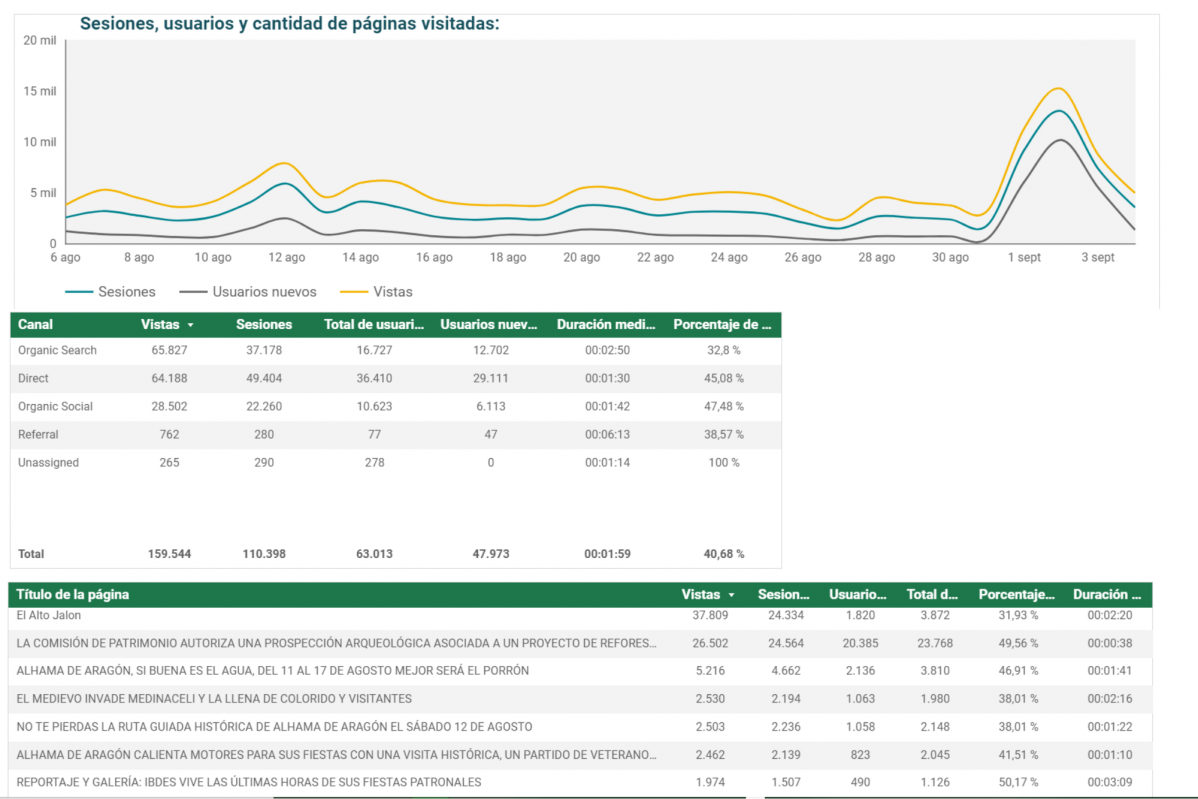The width and height of the screenshot is (1198, 799).
Task: Click Organic Search views value 65.827
Action: click(x=169, y=351)
